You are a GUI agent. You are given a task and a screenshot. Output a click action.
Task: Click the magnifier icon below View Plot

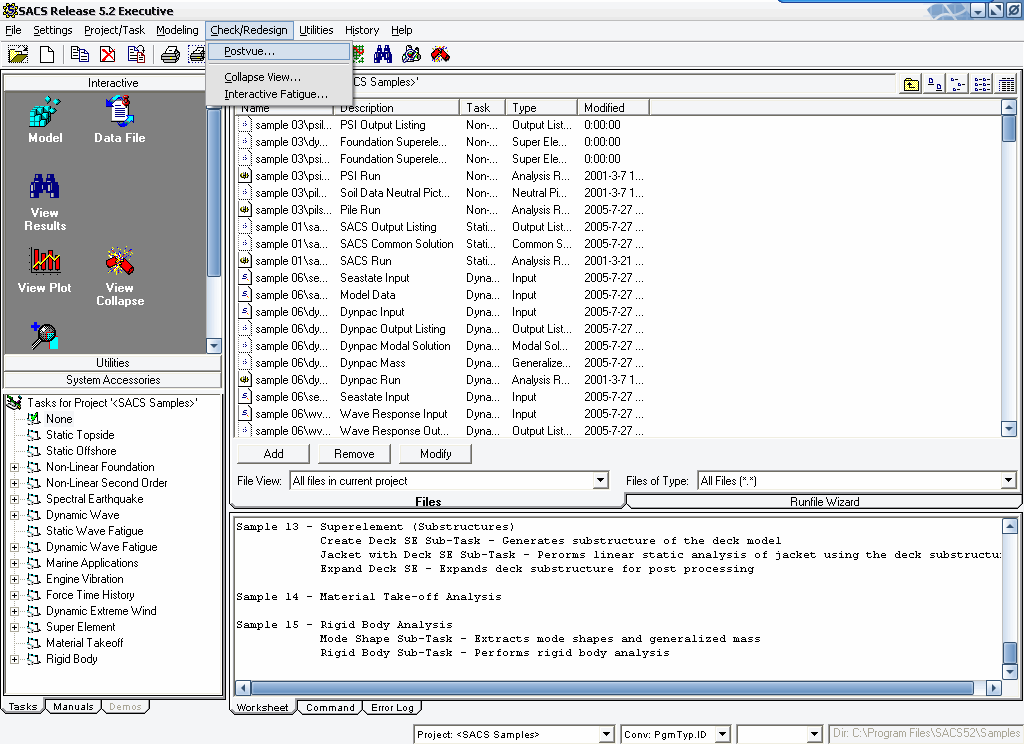point(44,336)
